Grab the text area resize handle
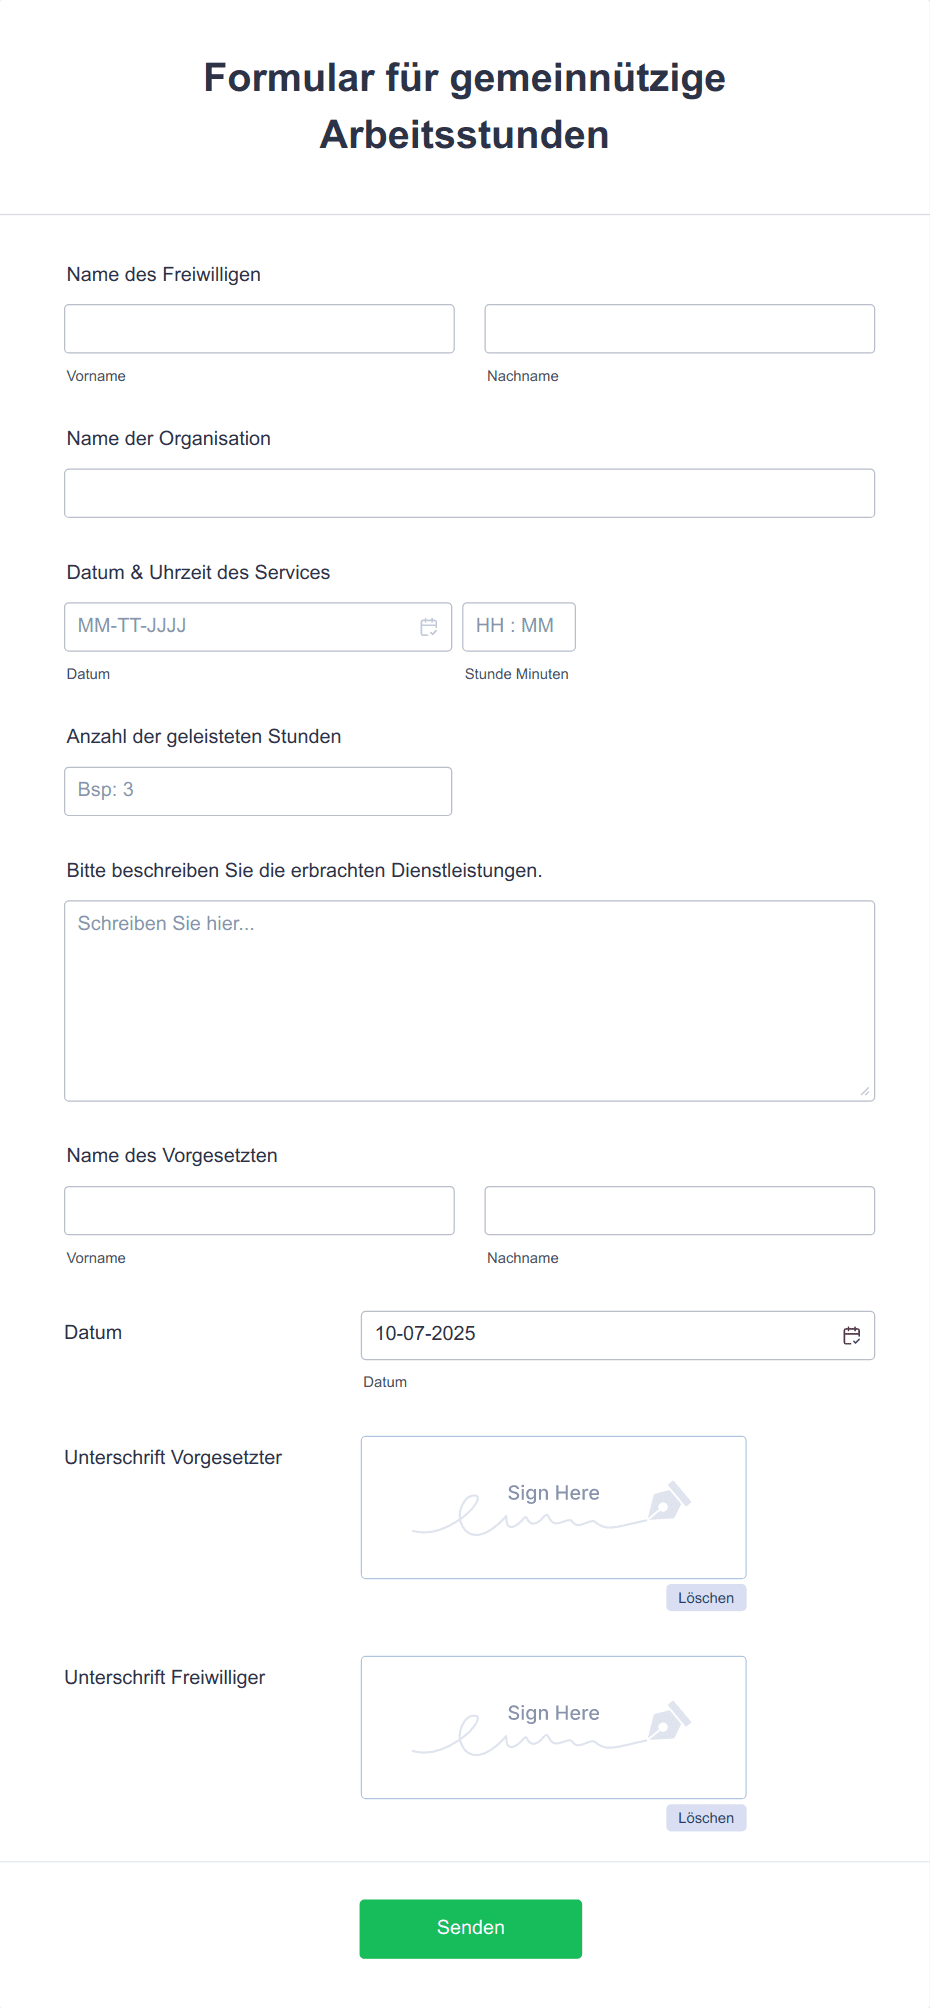 pyautogui.click(x=865, y=1091)
